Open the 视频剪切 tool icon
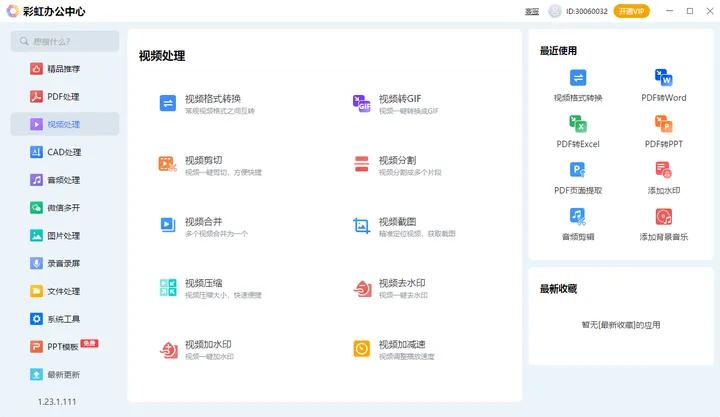Screen dimensions: 720x417 click(x=168, y=164)
